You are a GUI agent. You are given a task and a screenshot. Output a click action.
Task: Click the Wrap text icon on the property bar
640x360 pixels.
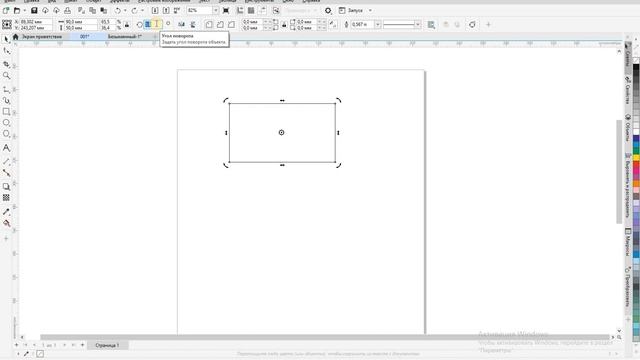pos(431,24)
